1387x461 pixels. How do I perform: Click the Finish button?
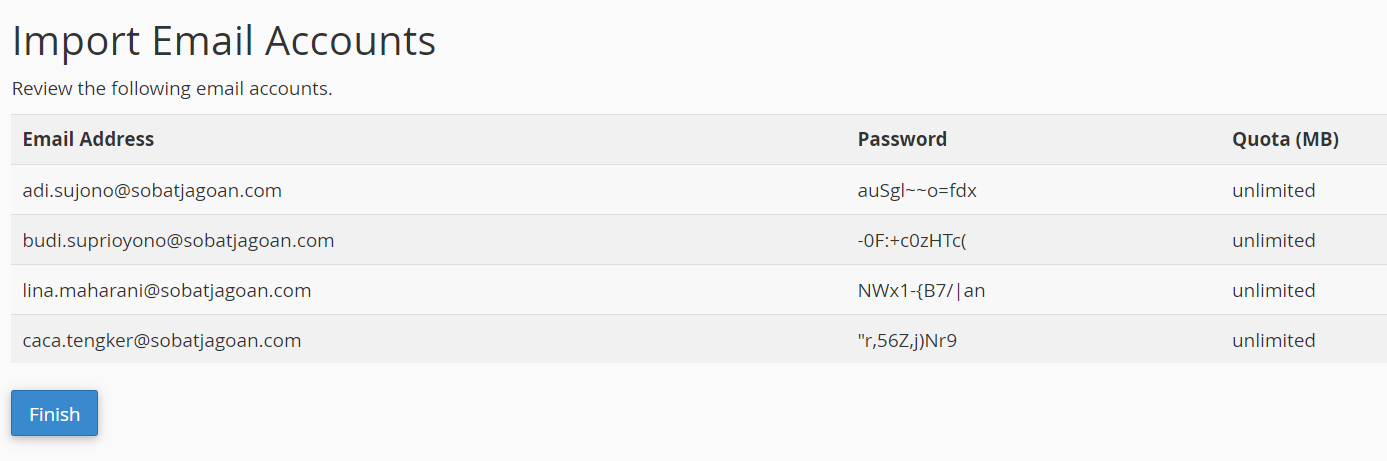point(54,413)
